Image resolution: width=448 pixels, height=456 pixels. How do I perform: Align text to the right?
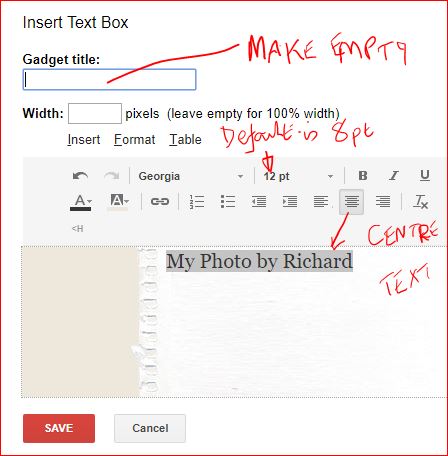(383, 201)
